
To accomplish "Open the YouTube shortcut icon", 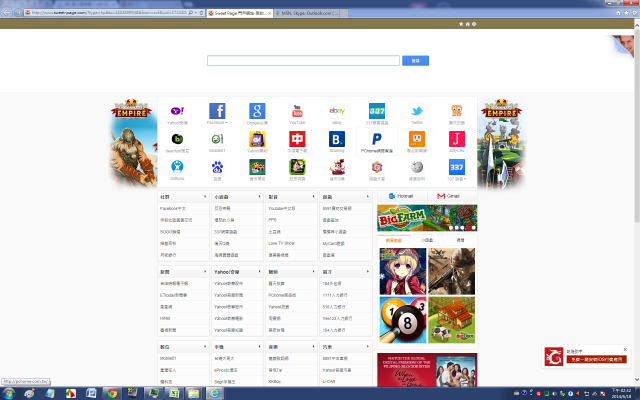I will (297, 111).
